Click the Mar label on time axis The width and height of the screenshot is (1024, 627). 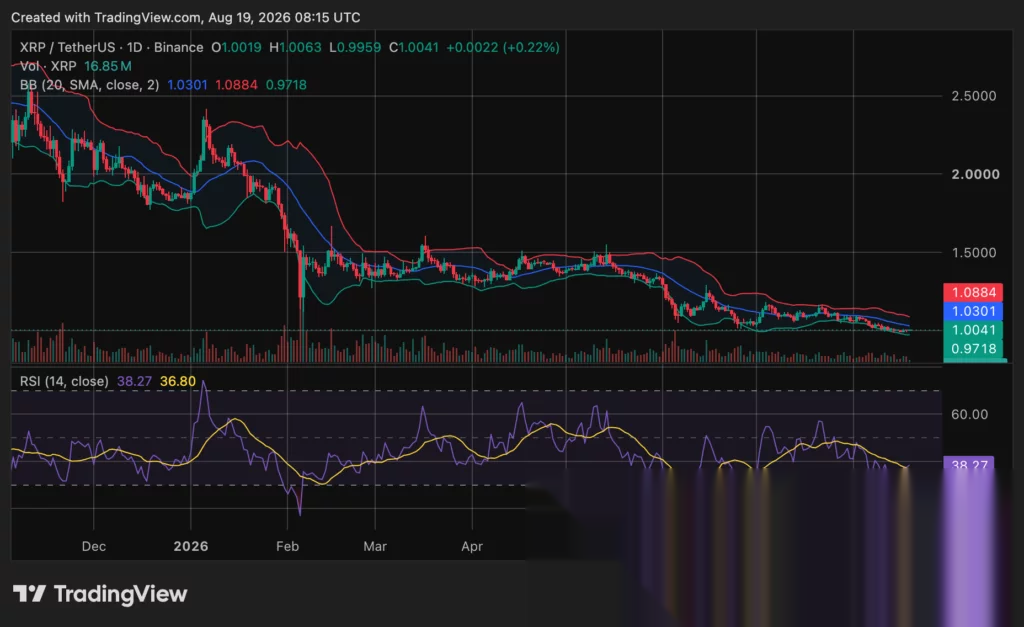[375, 546]
